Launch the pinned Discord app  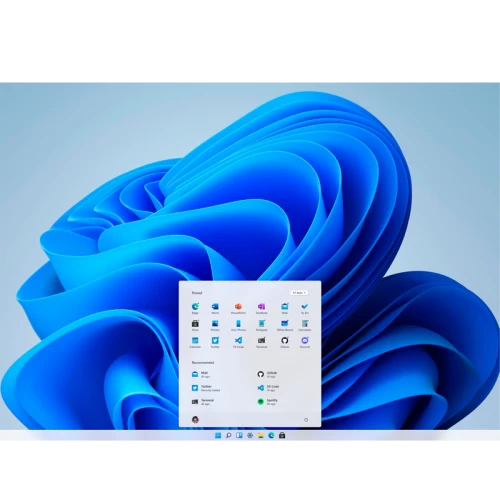click(305, 342)
